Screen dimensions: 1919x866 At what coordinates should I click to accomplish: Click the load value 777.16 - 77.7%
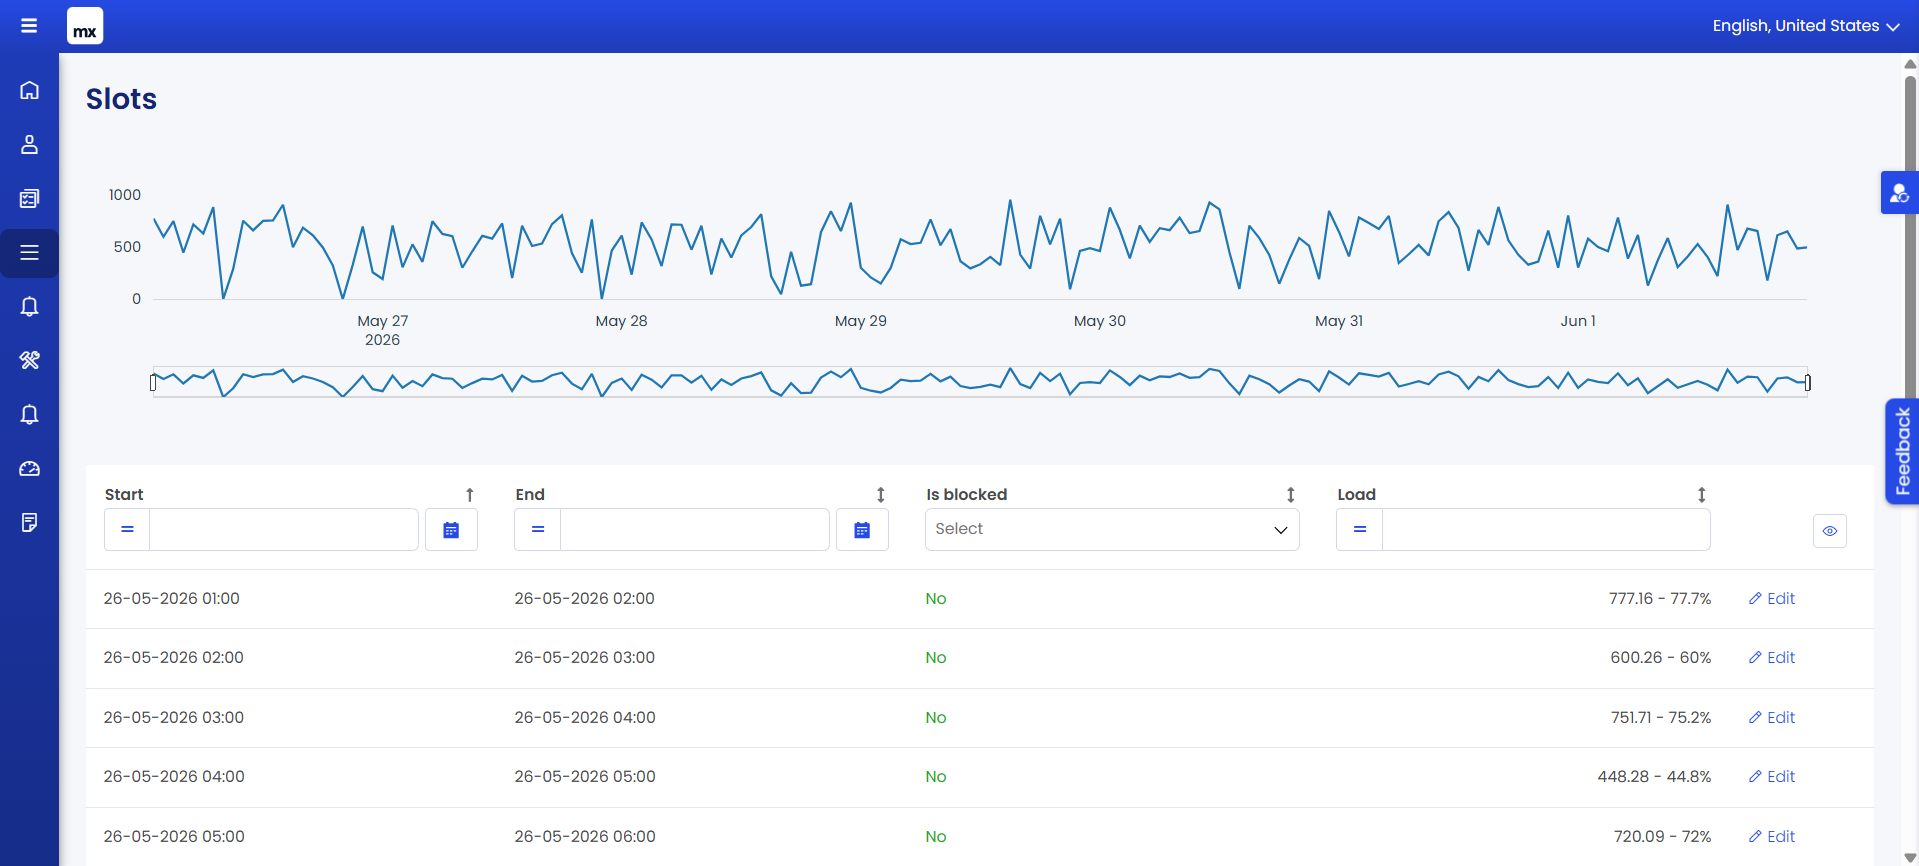click(x=1660, y=599)
